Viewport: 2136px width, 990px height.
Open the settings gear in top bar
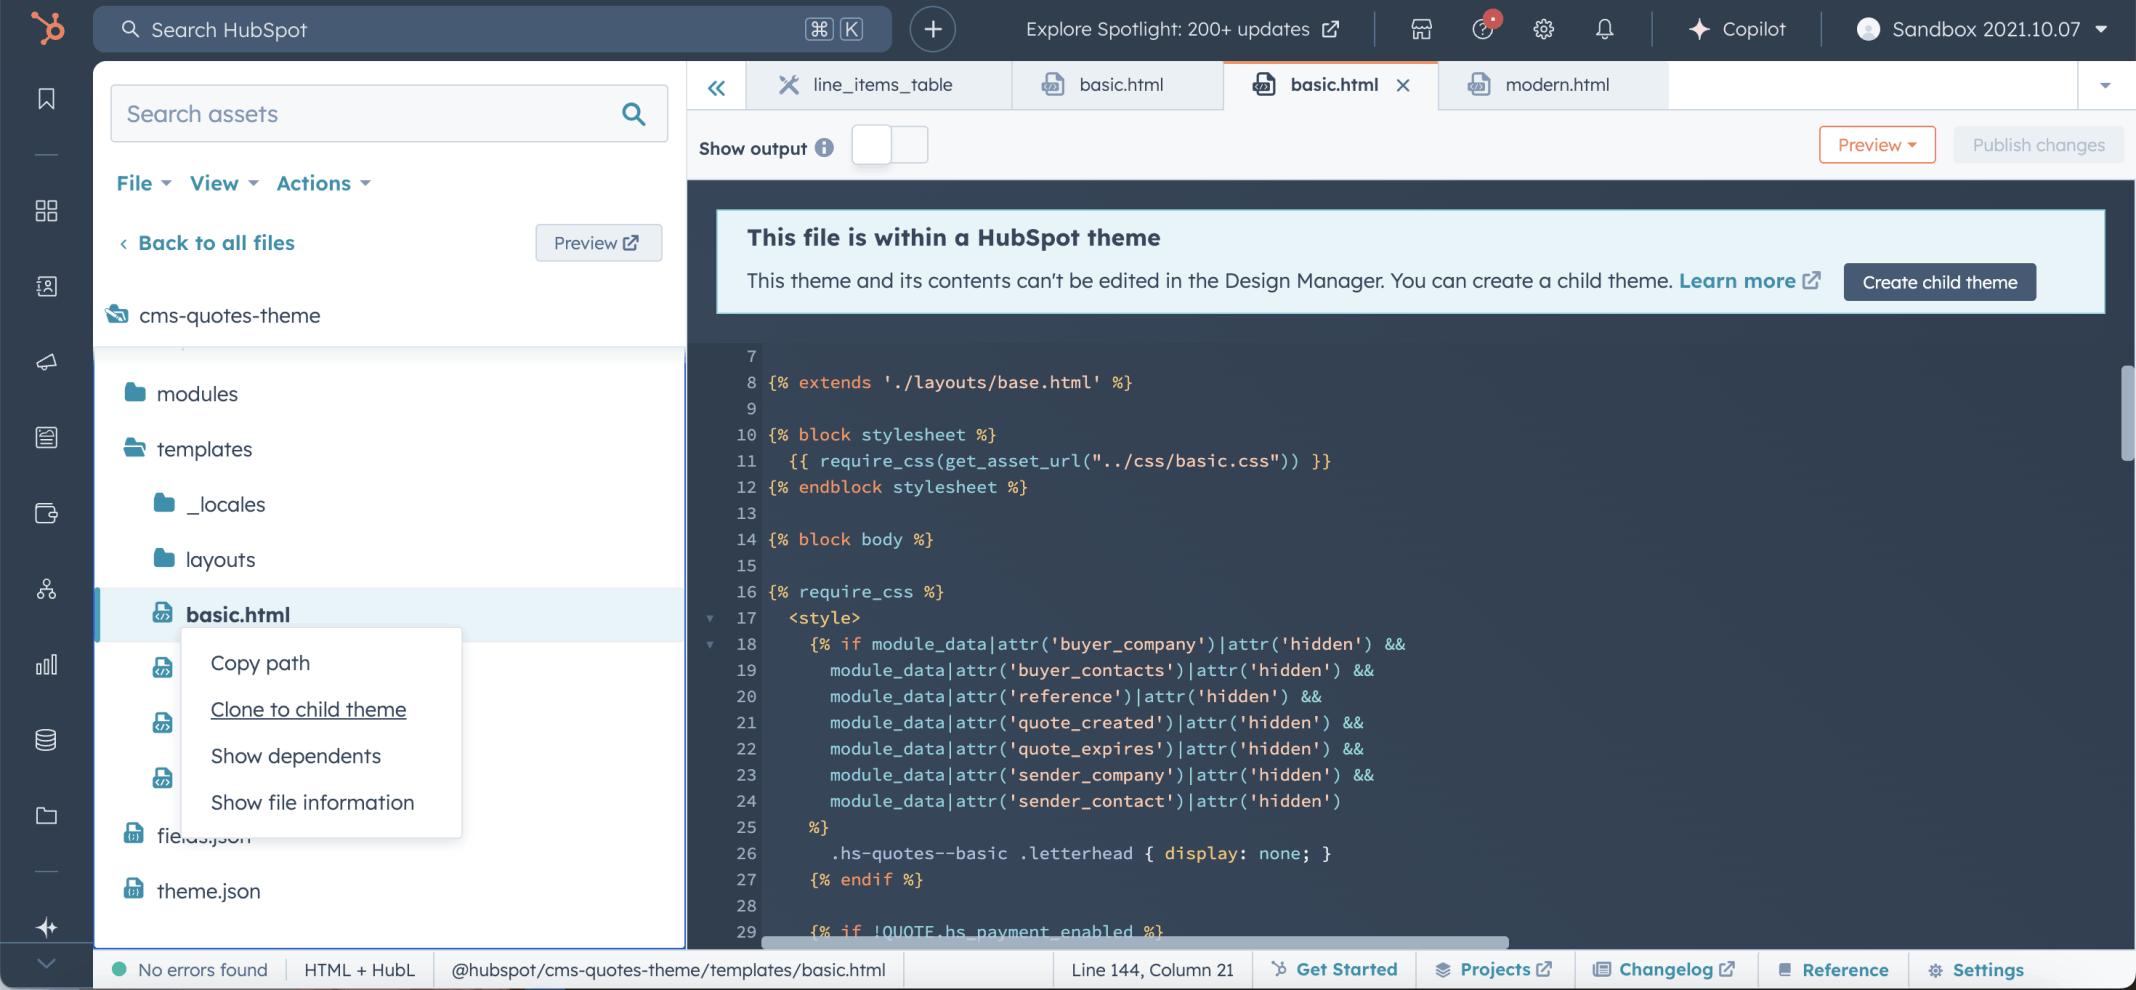[1544, 29]
